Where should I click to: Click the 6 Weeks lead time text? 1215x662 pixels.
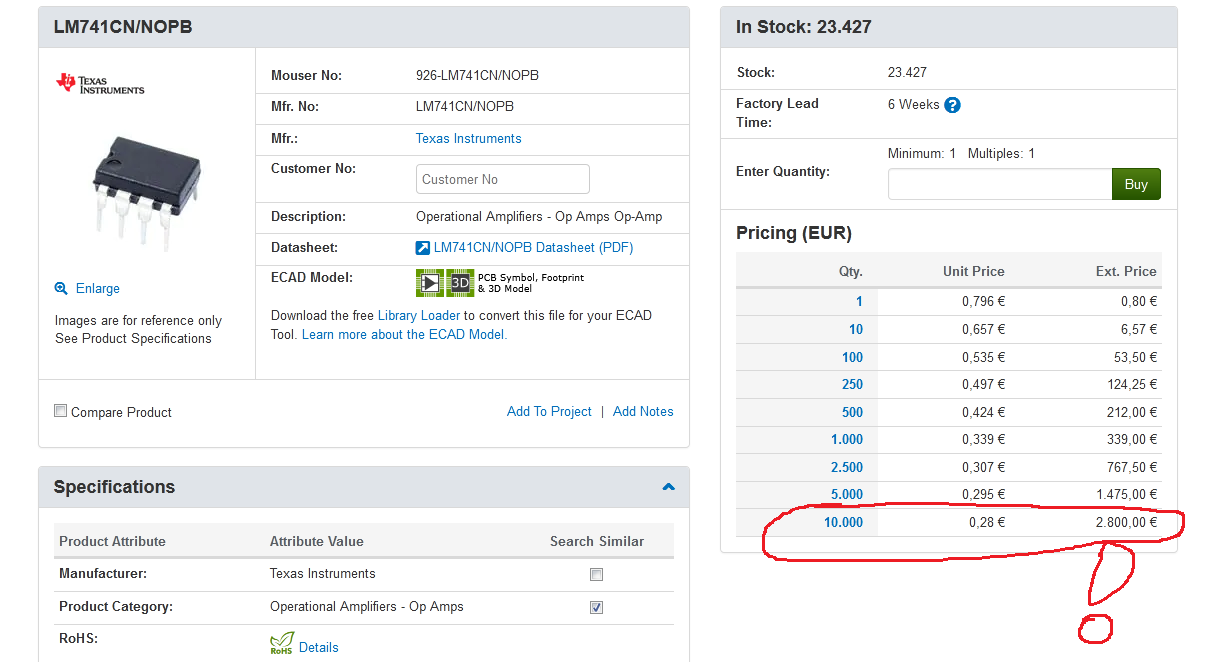tap(914, 104)
